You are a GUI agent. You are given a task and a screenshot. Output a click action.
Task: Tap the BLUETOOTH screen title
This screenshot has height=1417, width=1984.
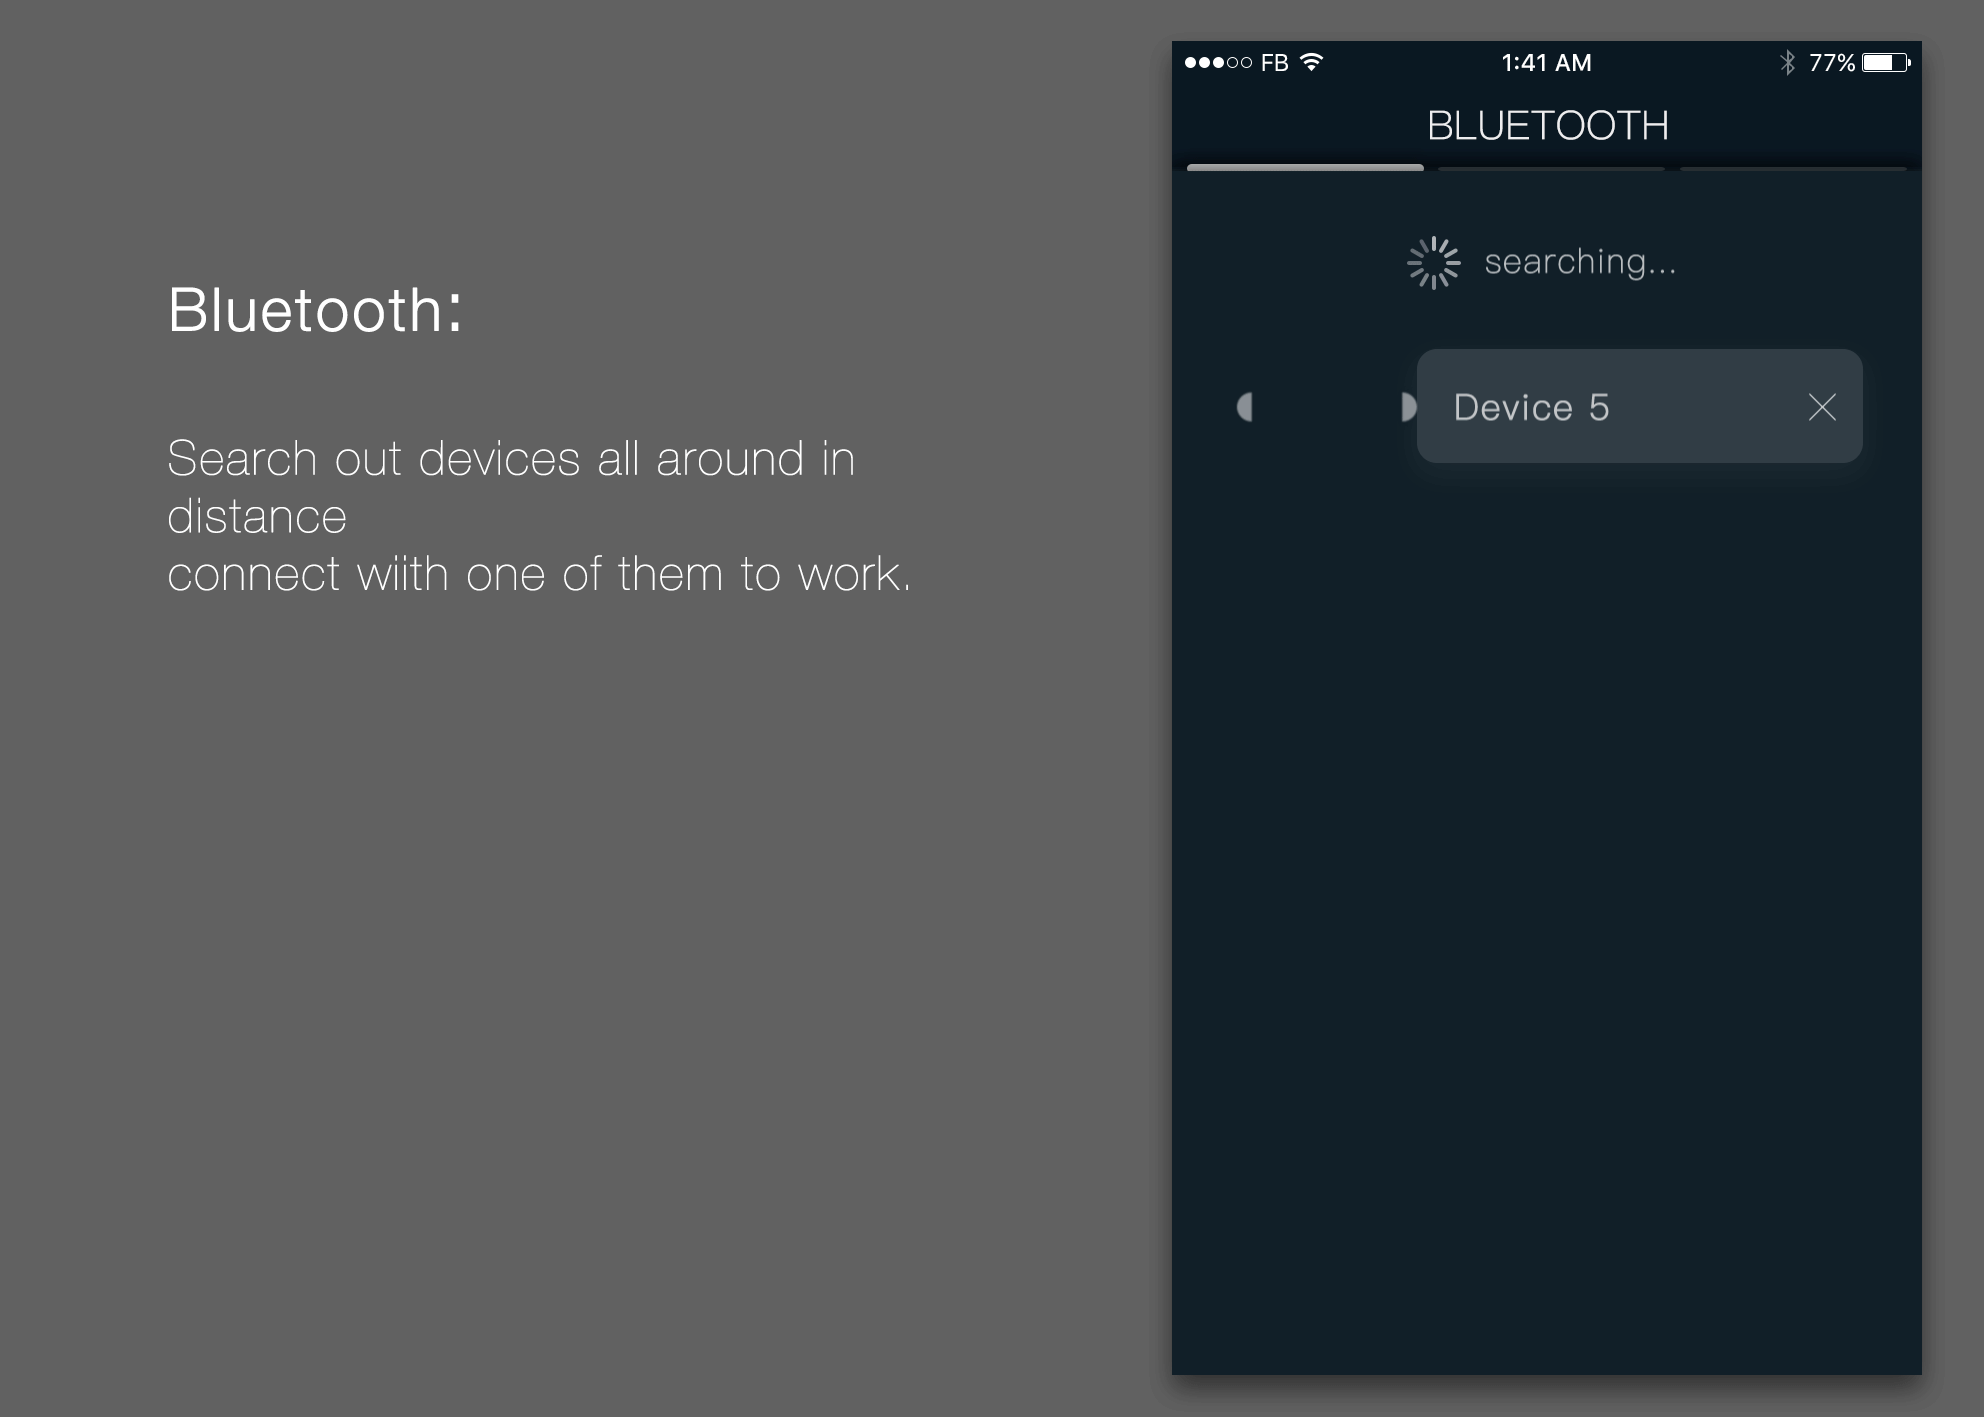[x=1547, y=126]
